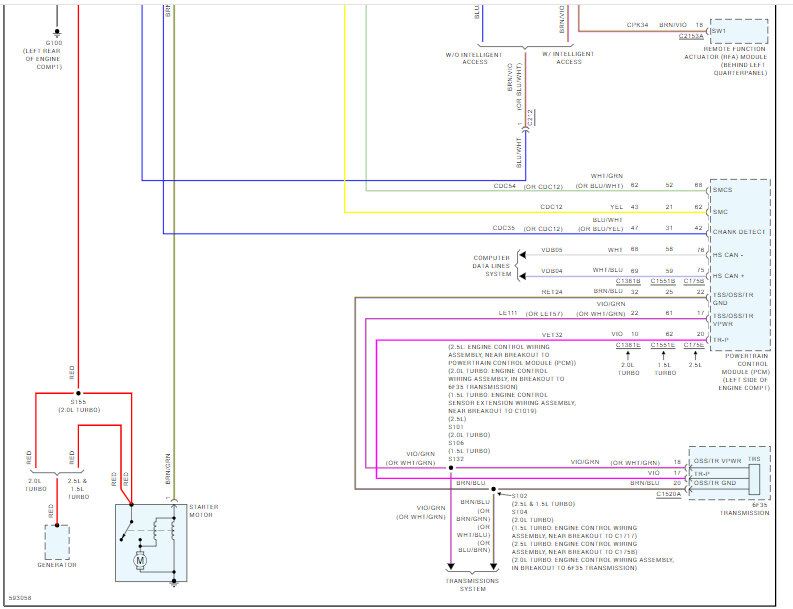793x609 pixels.
Task: Click the brown/blue arrow into Transmissions System
Action: point(494,567)
